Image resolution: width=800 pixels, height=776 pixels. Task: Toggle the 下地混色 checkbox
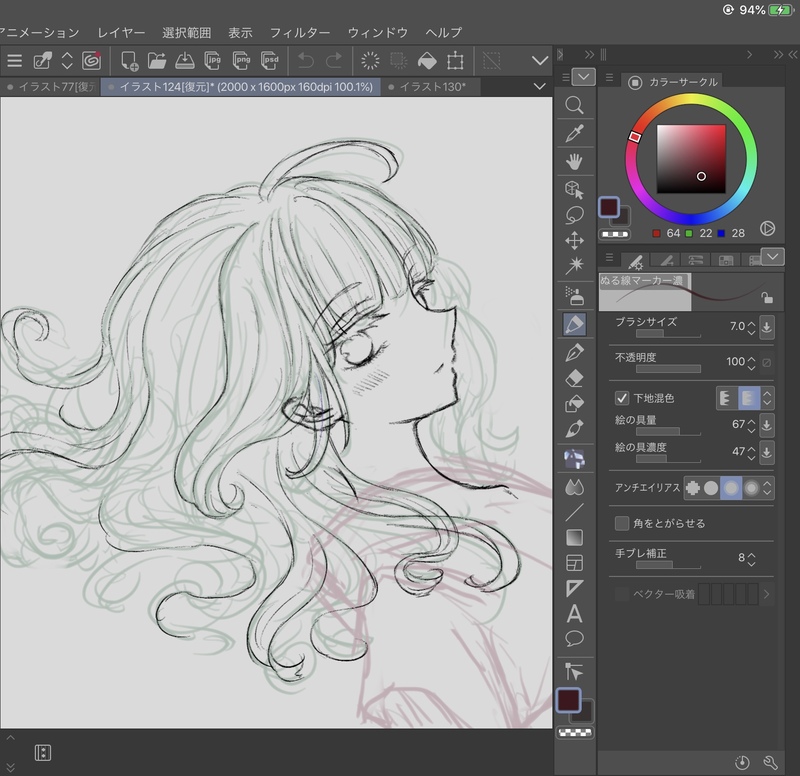(622, 398)
